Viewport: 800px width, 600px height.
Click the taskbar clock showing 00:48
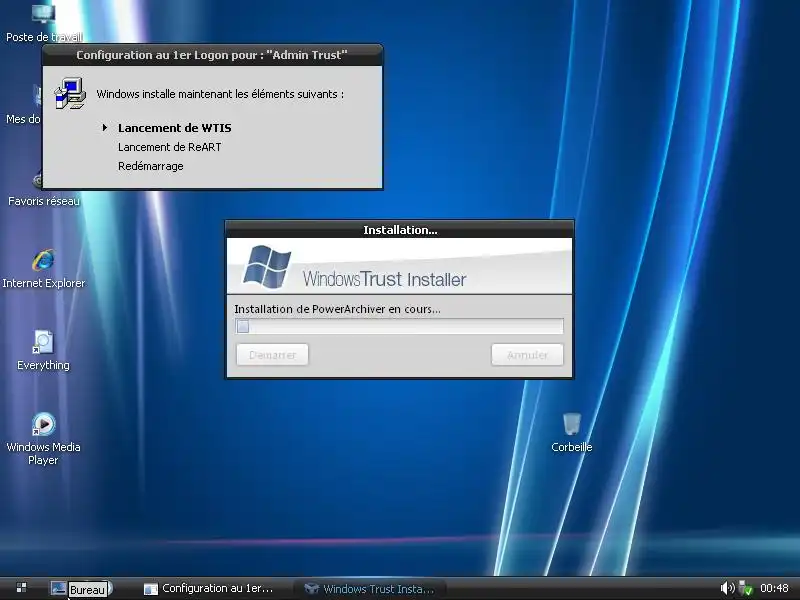tap(774, 588)
